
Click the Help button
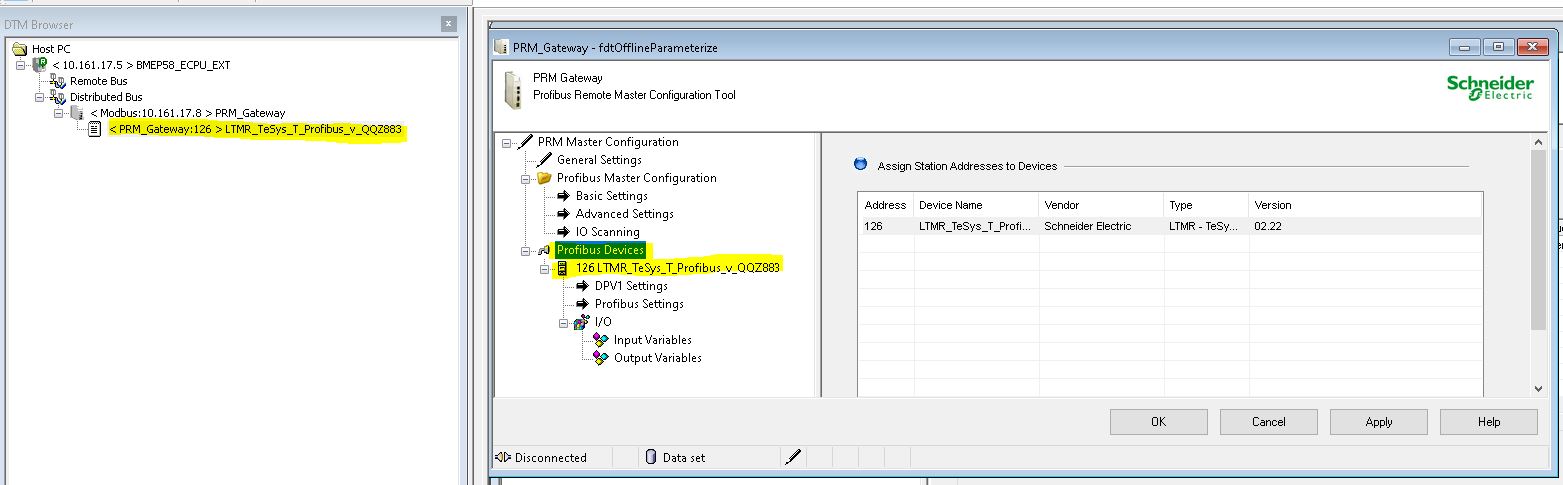click(1489, 422)
